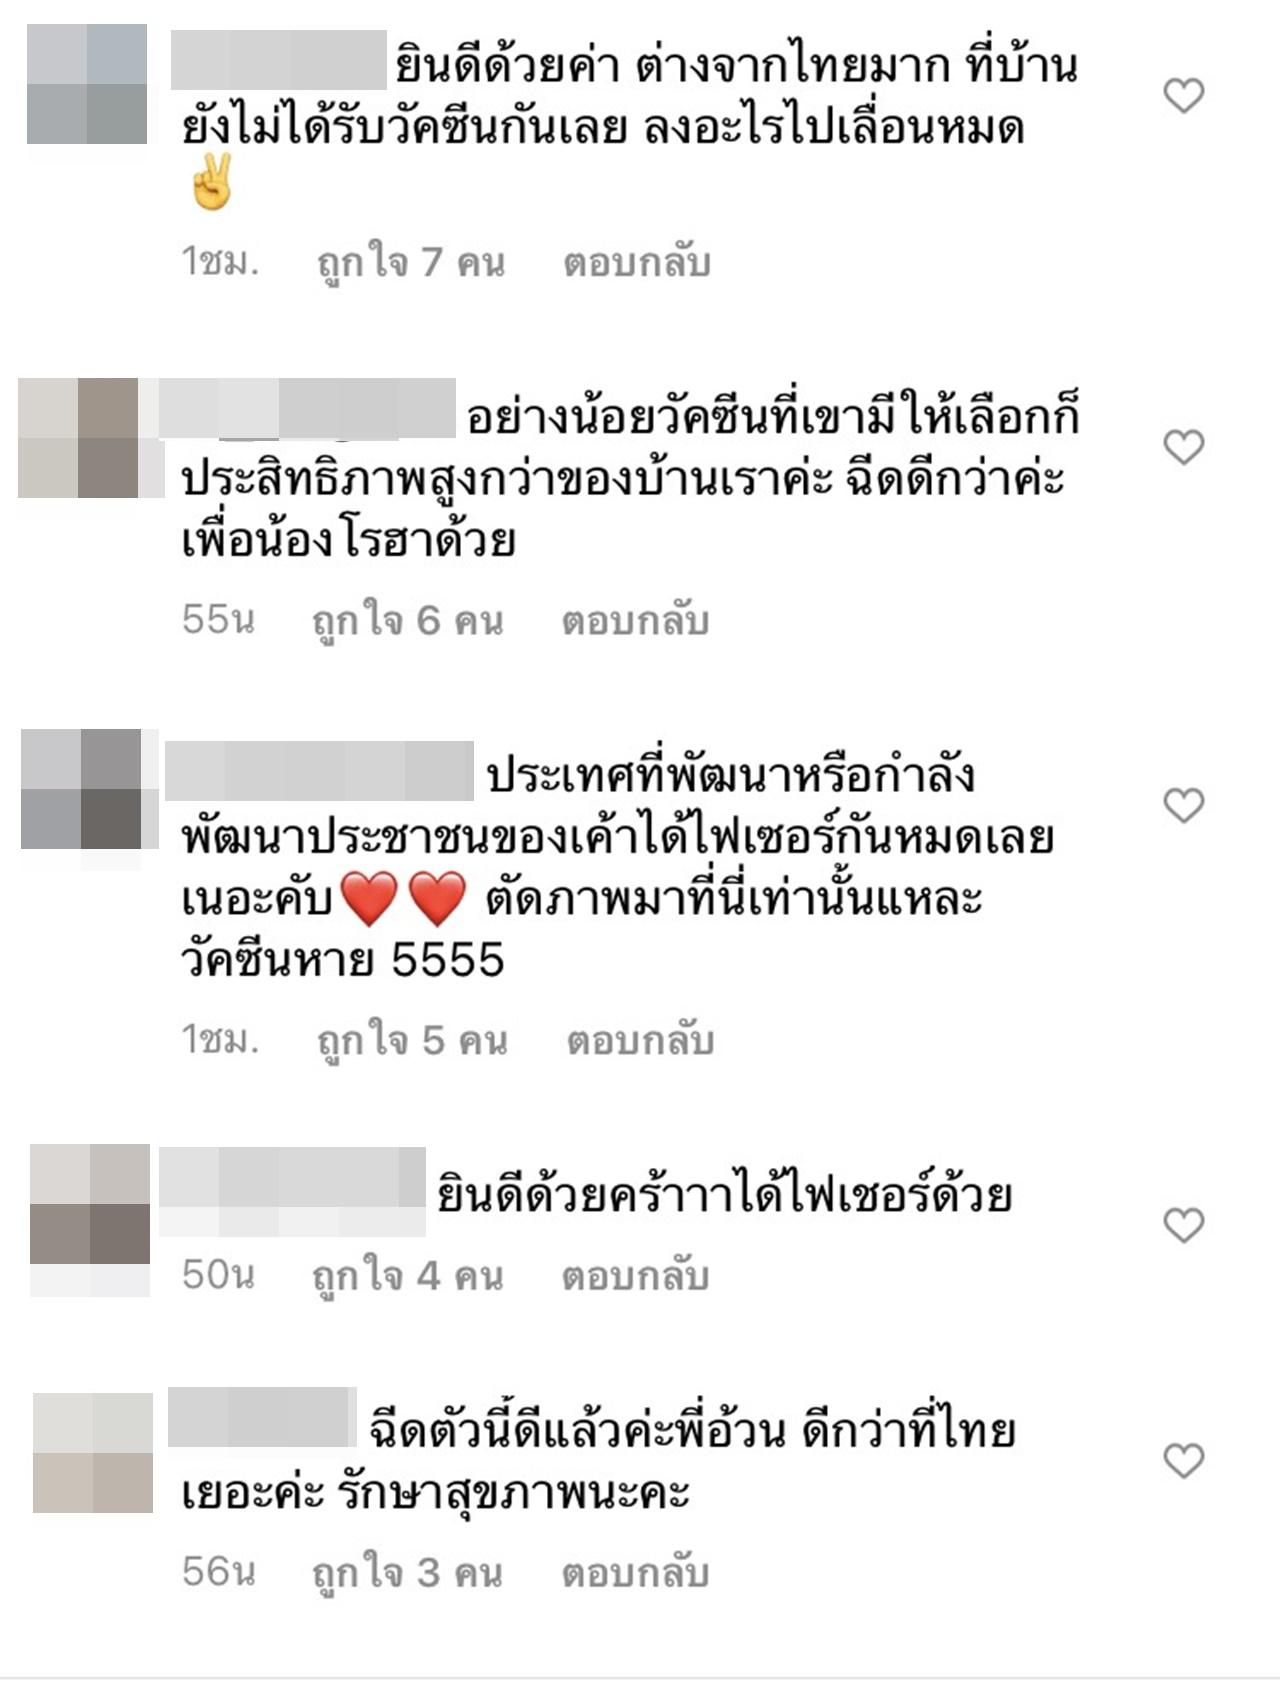Open avatar of the last commenter
This screenshot has height=1681, width=1280.
(93, 1452)
